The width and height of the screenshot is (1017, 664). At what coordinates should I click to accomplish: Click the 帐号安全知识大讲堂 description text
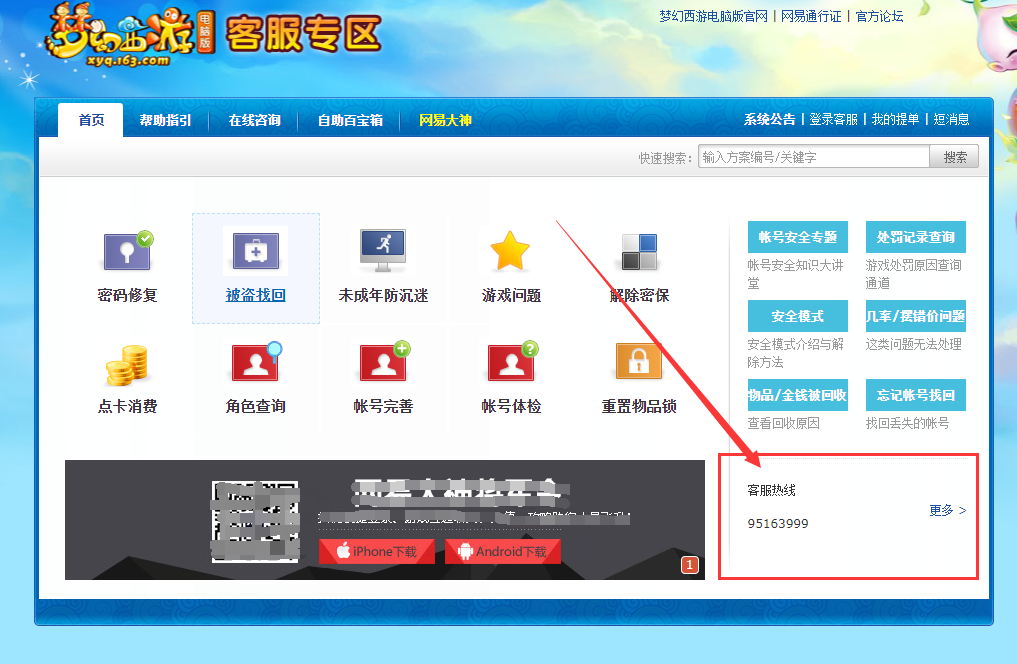[796, 274]
